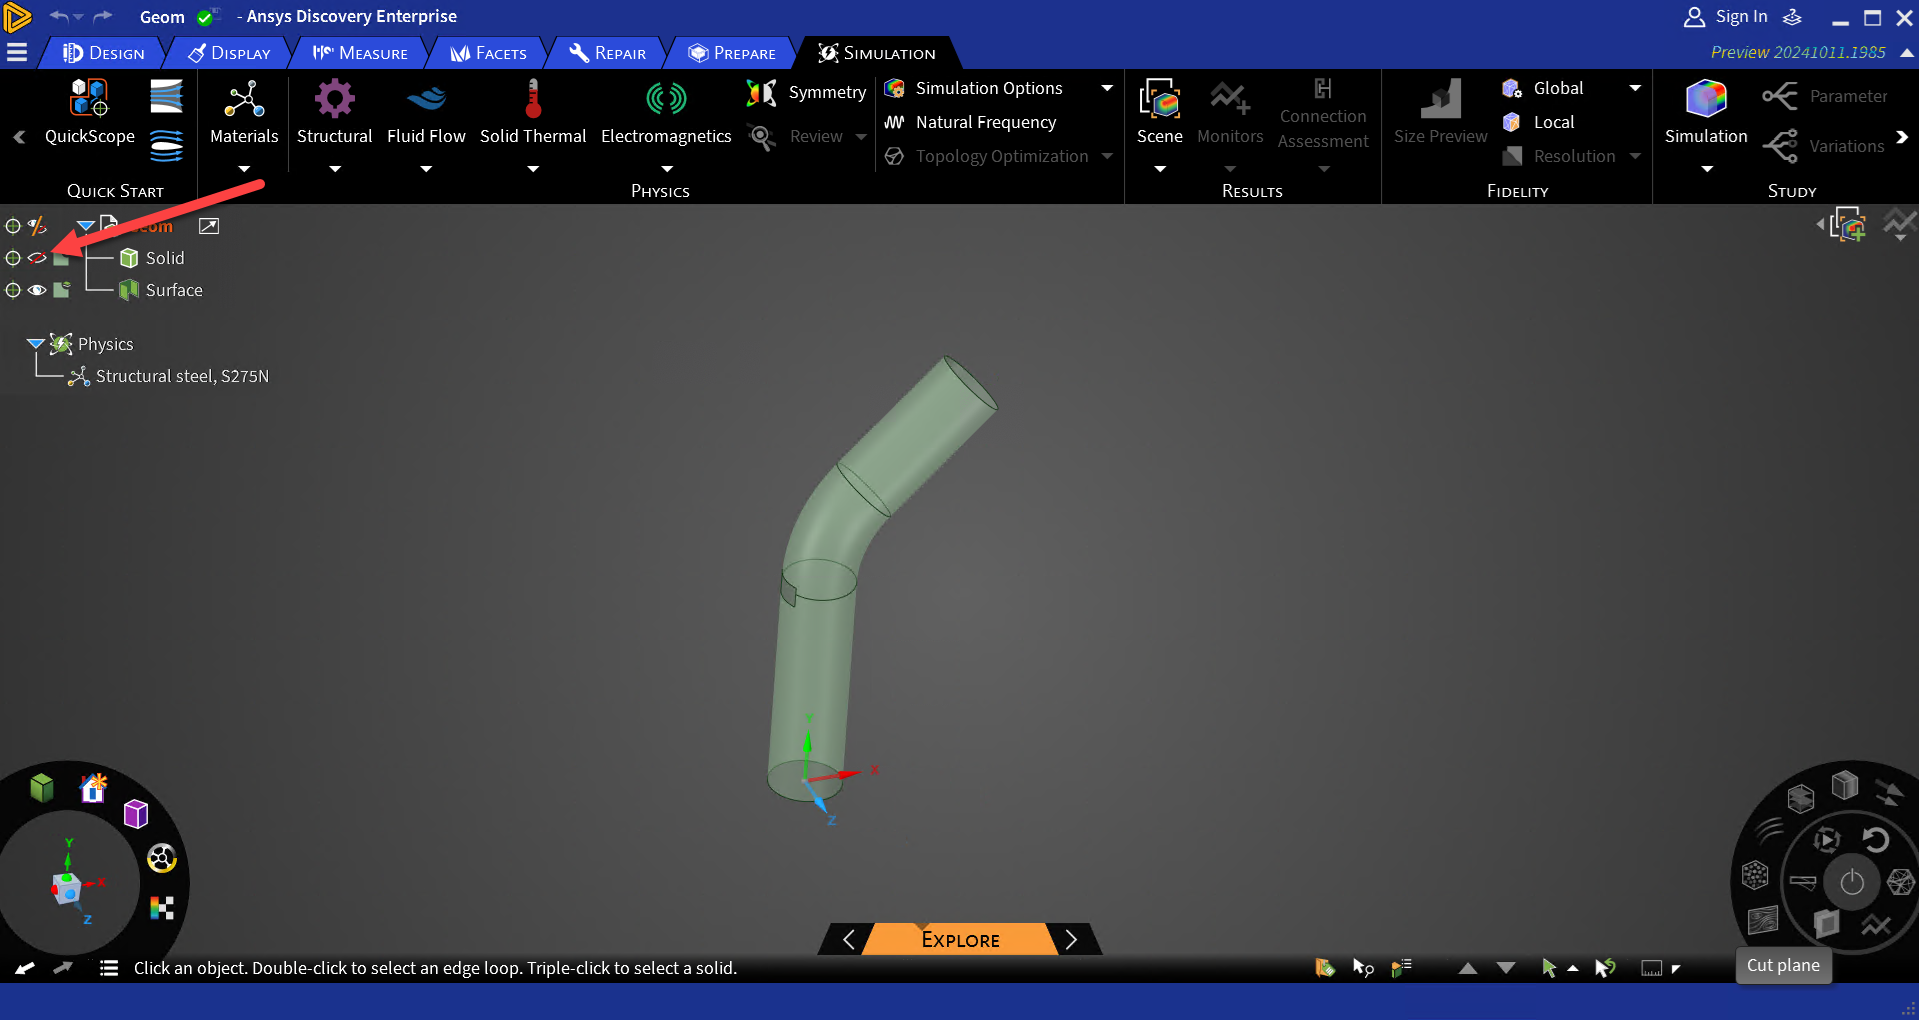Image resolution: width=1920 pixels, height=1020 pixels.
Task: Open the Simulation study tool
Action: (x=1706, y=113)
